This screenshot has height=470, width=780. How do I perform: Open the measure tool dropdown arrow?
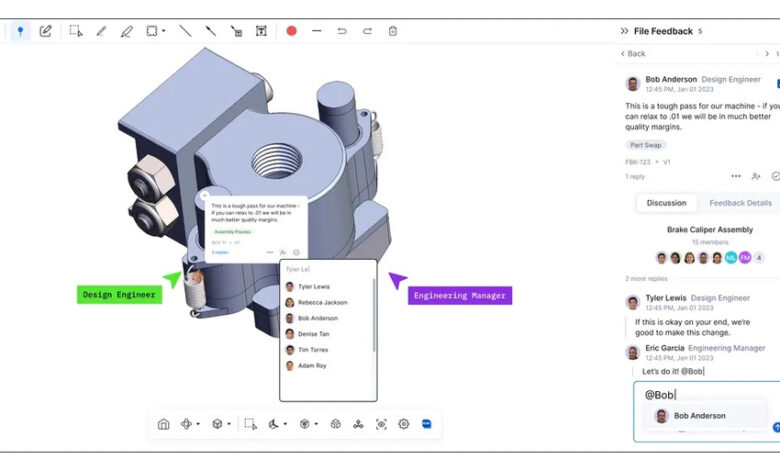tap(285, 424)
